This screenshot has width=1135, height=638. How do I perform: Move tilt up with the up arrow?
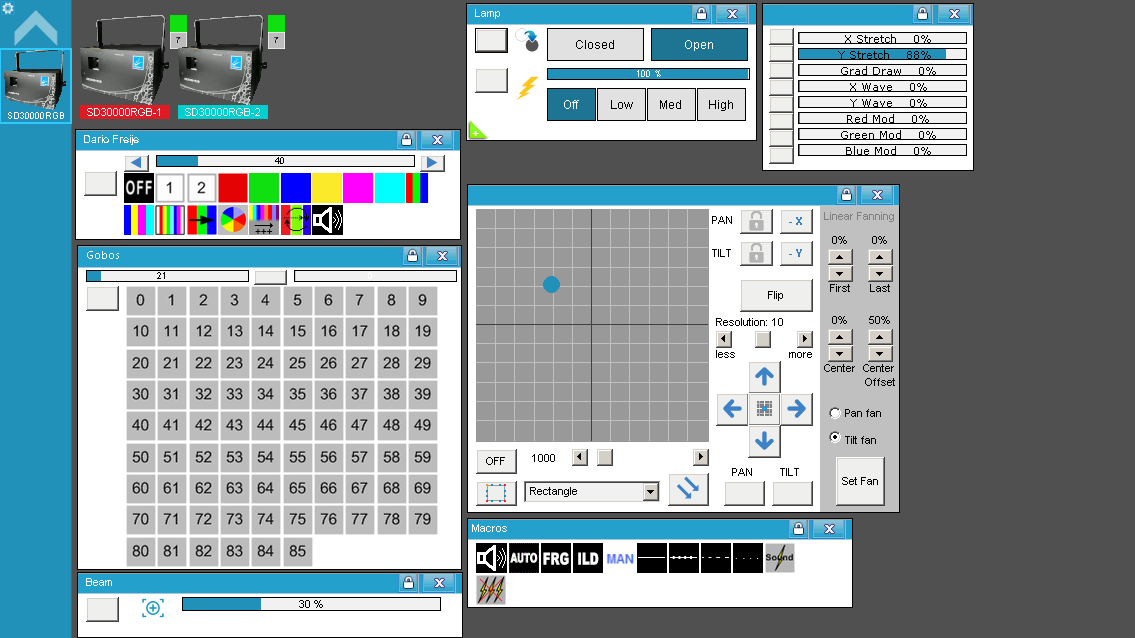[764, 377]
